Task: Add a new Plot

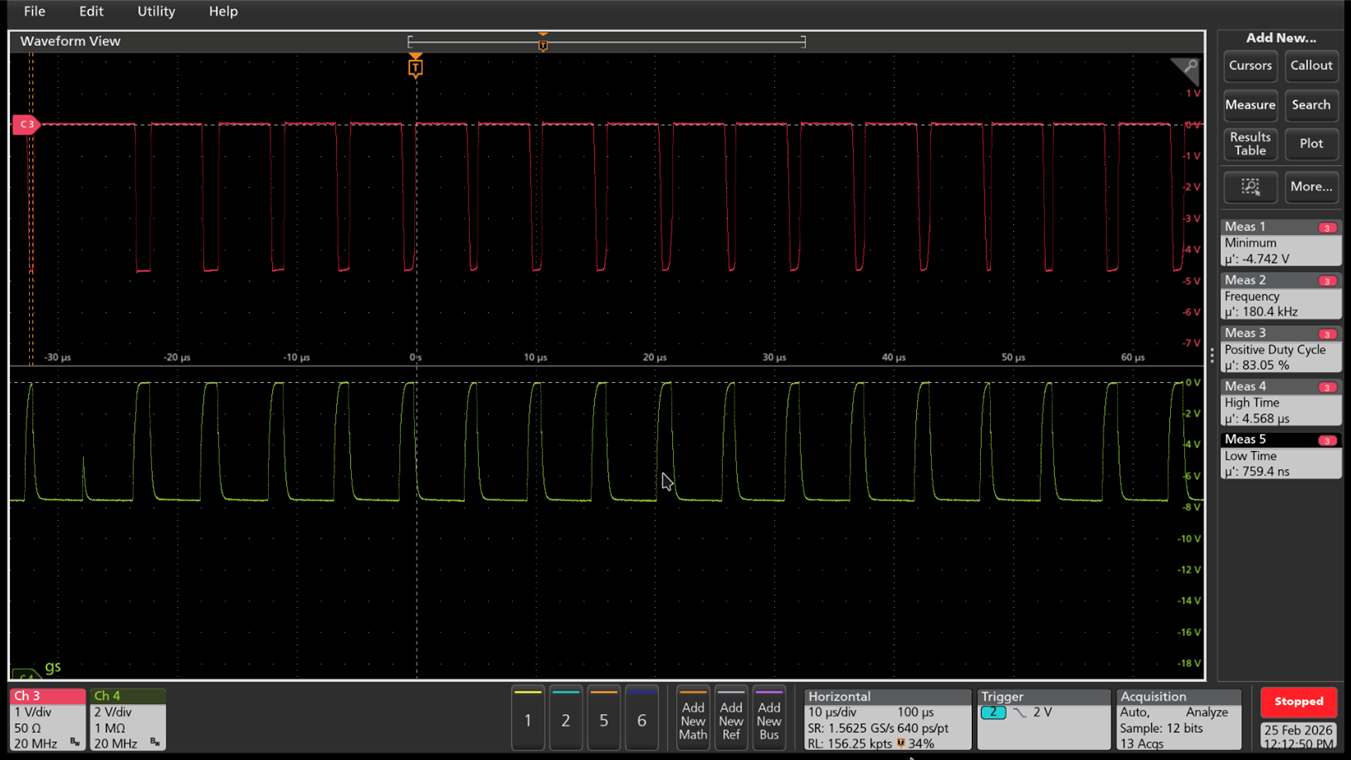Action: coord(1311,144)
